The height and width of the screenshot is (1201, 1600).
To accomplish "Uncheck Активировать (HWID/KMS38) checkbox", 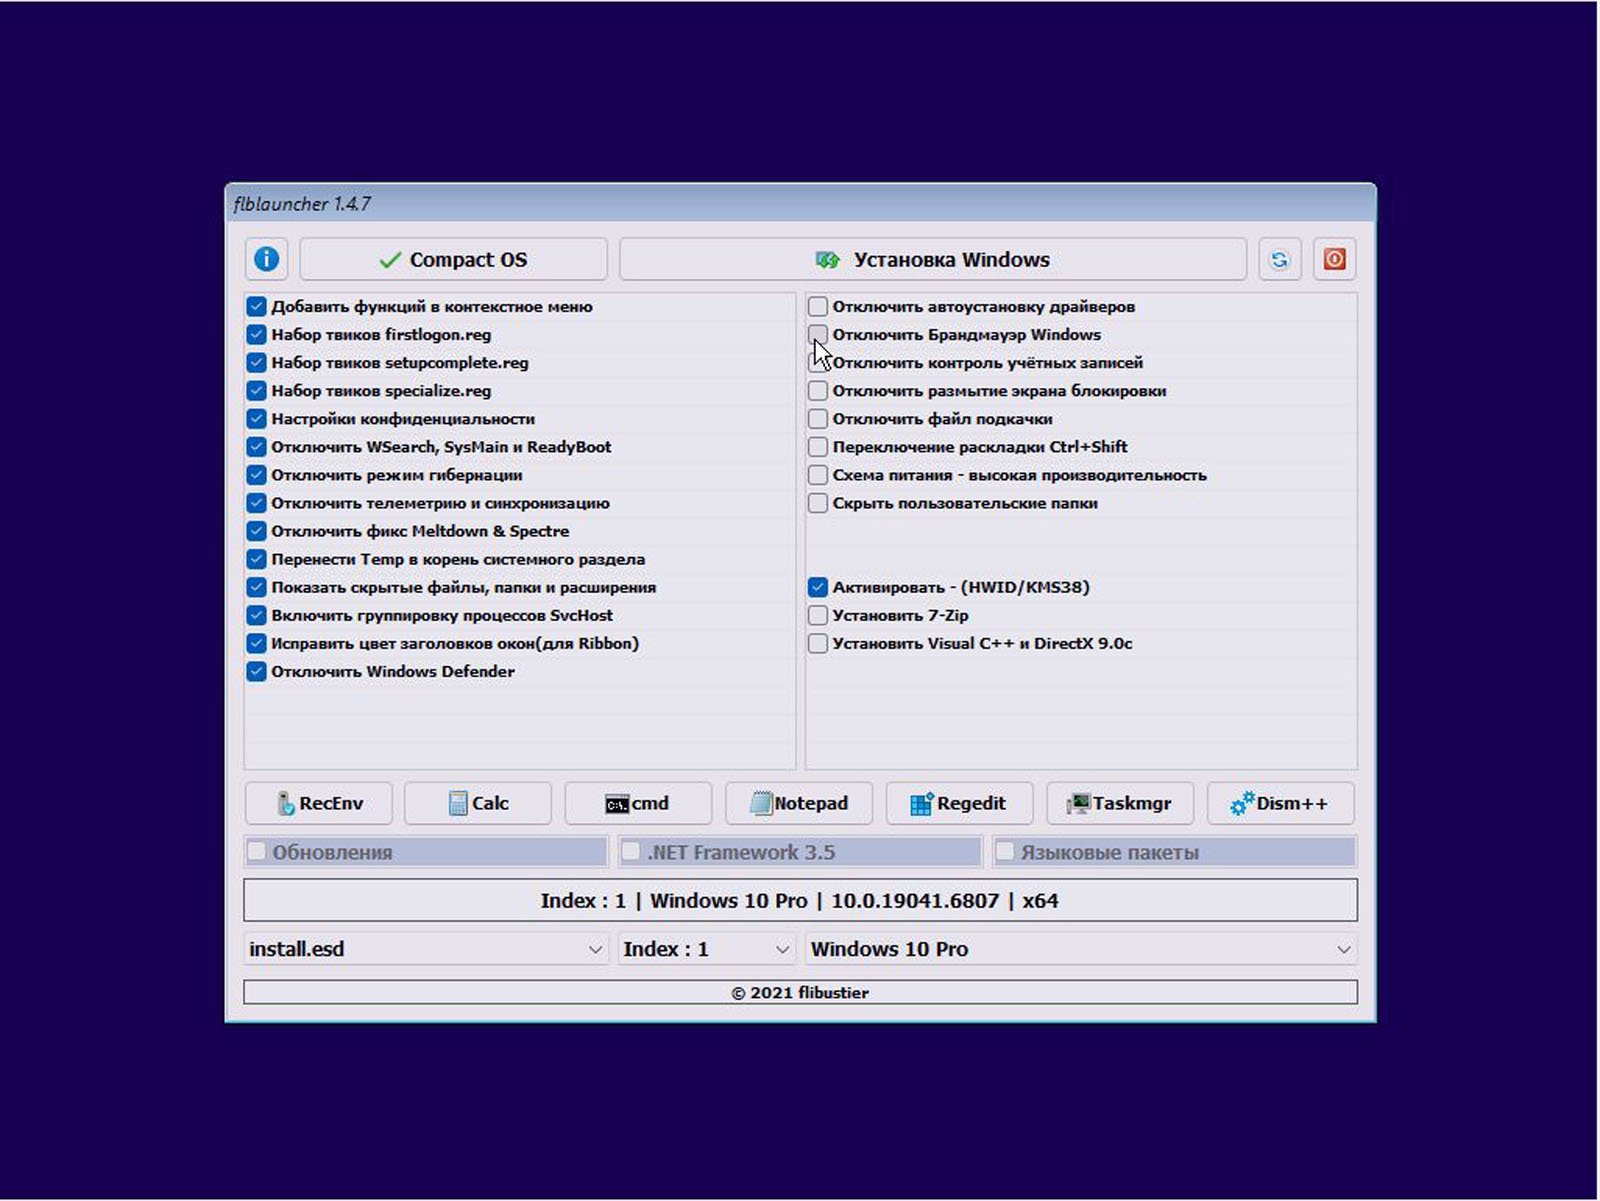I will pos(818,588).
